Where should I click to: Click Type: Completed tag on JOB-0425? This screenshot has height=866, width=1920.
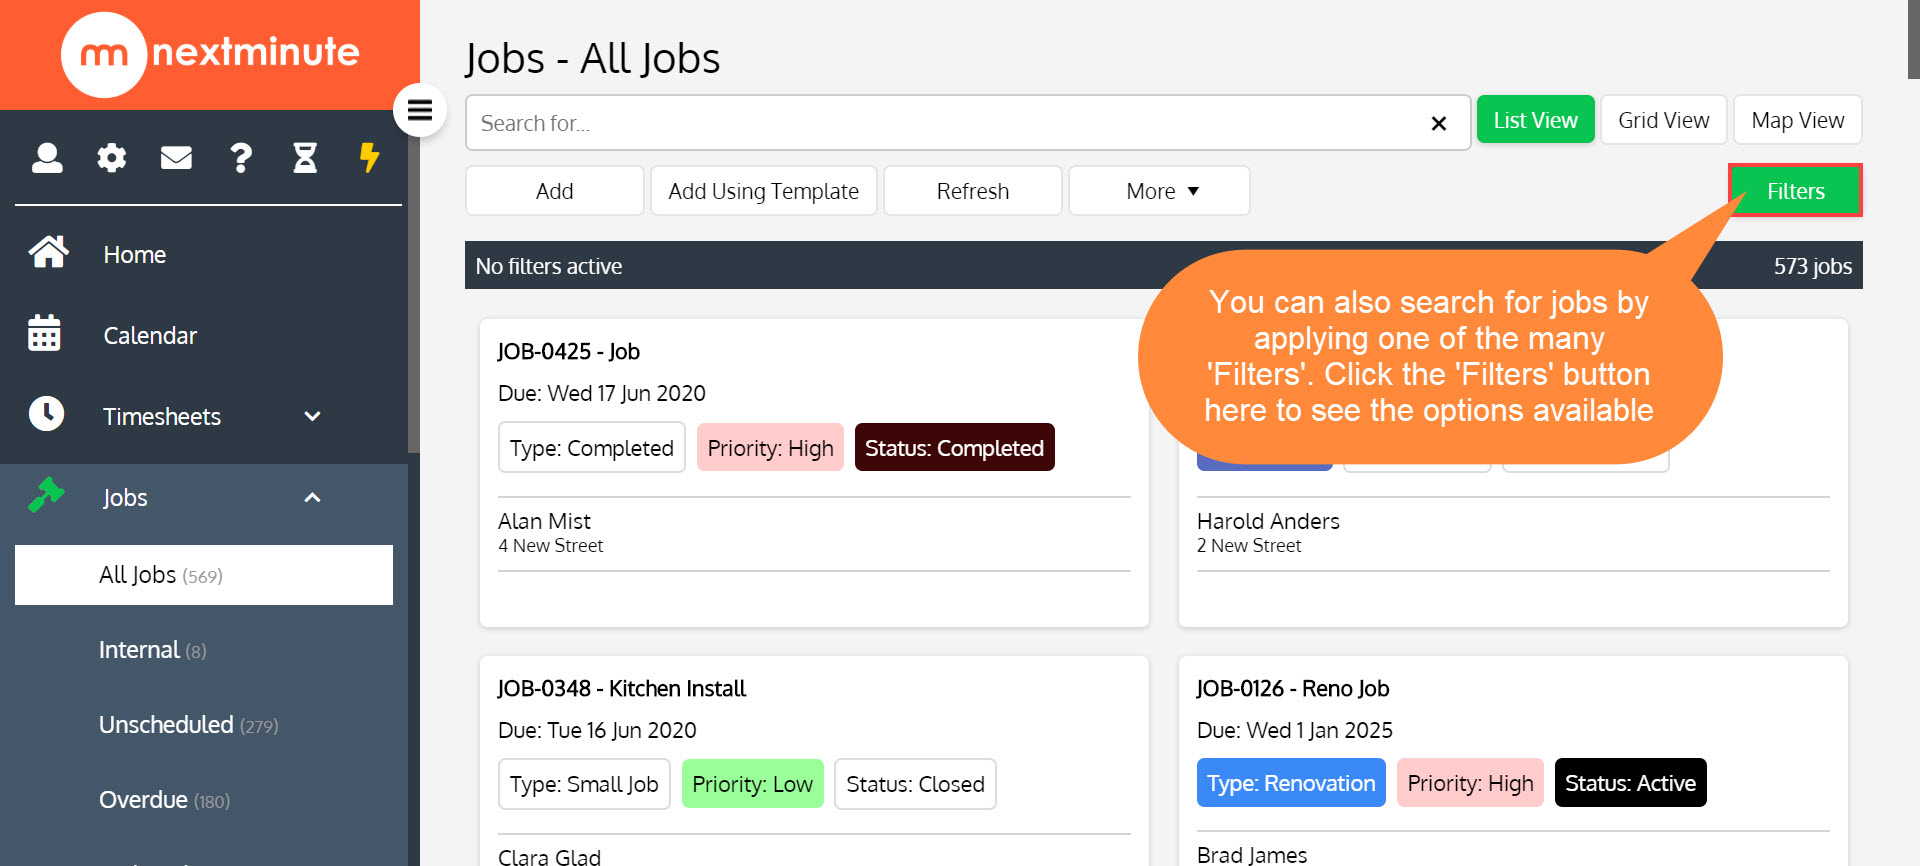(592, 448)
